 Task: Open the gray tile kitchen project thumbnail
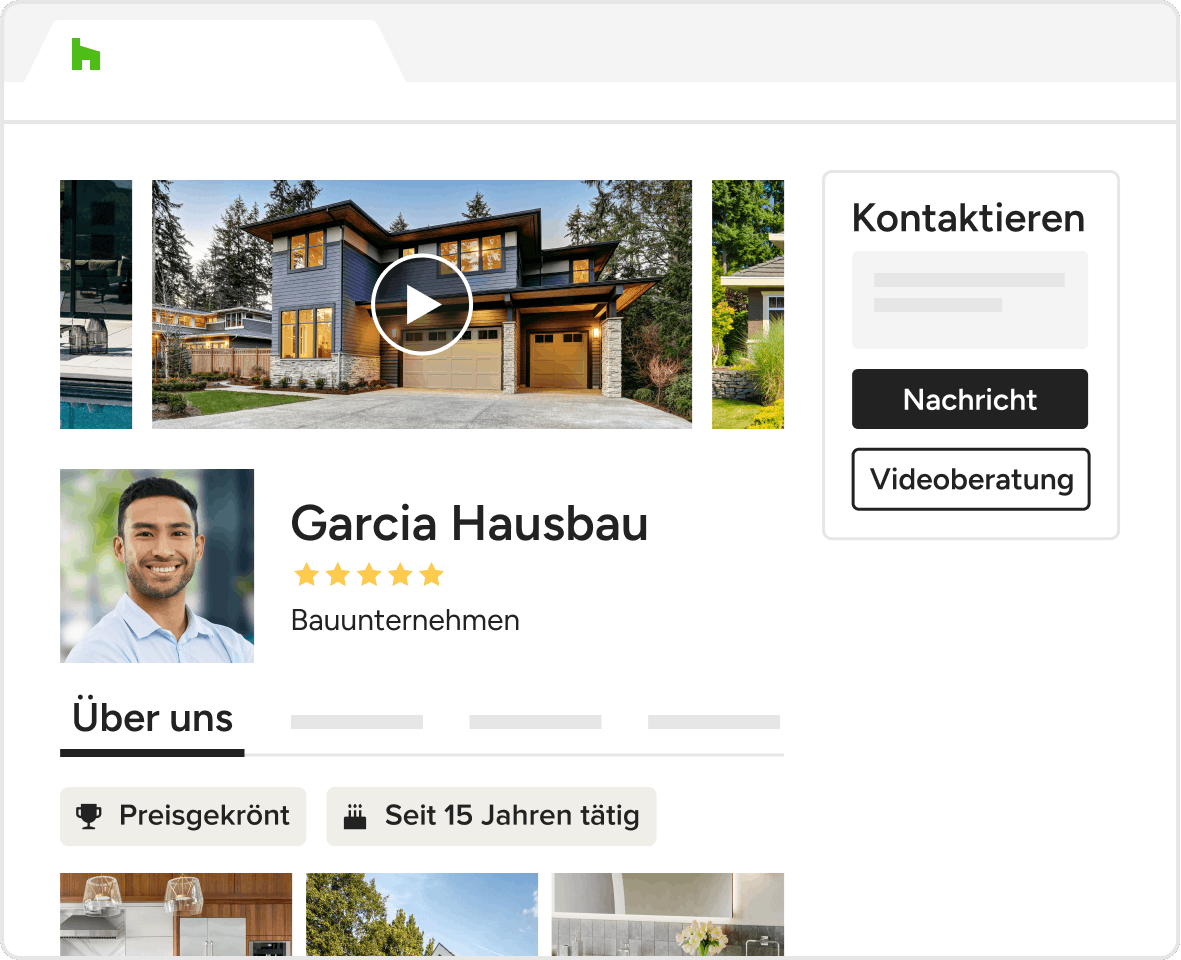pos(668,915)
